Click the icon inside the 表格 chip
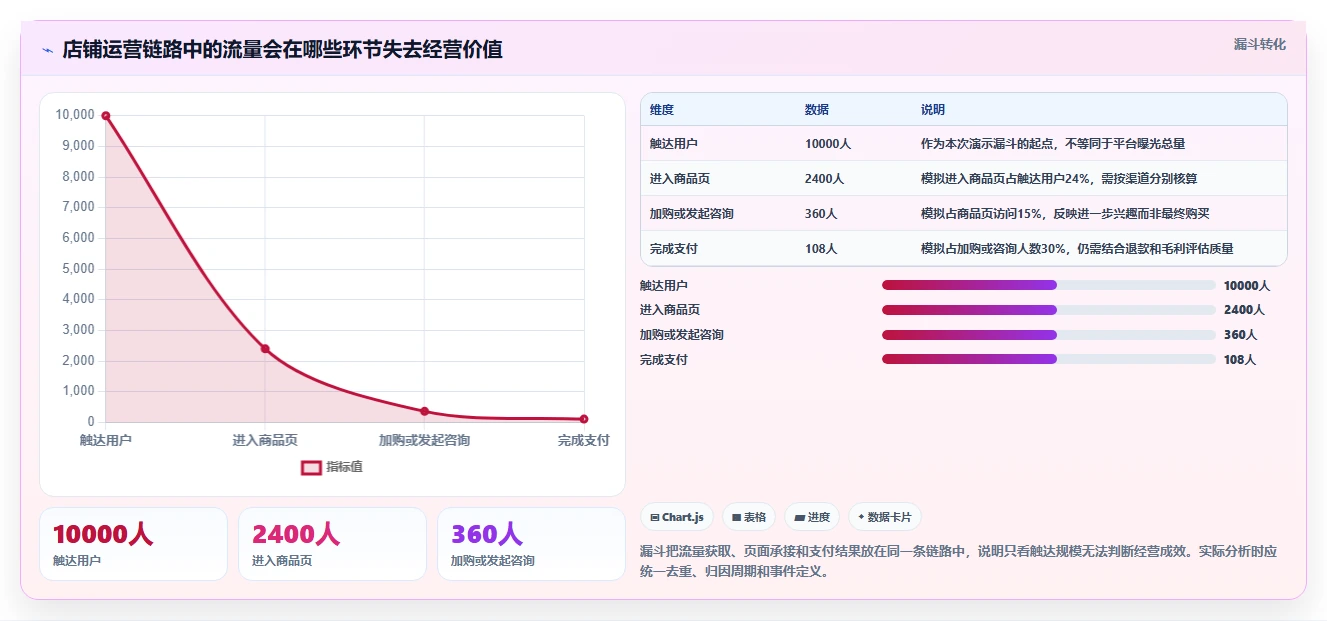 (737, 517)
